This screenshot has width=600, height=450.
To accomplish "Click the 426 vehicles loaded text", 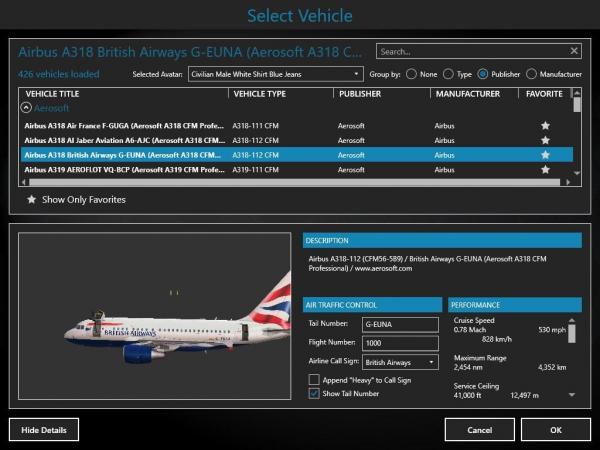I will [59, 74].
